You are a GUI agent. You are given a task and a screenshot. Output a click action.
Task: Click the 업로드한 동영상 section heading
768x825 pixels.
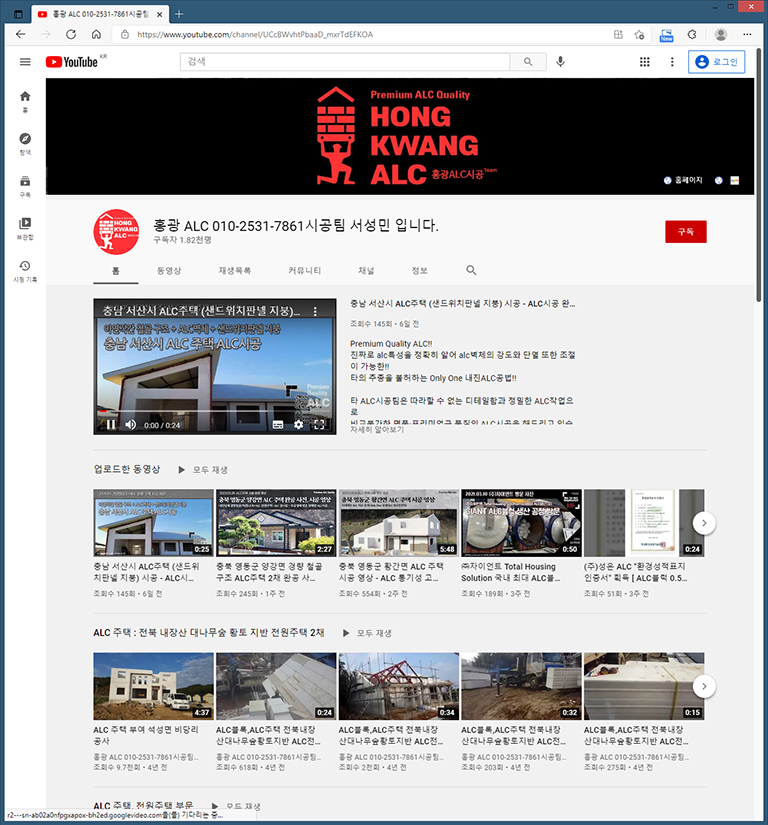[127, 469]
